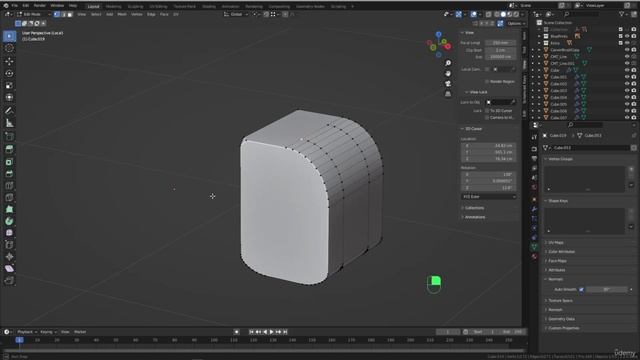This screenshot has width=640, height=360.
Task: Click the Focal Length value slider
Action: [x=500, y=43]
